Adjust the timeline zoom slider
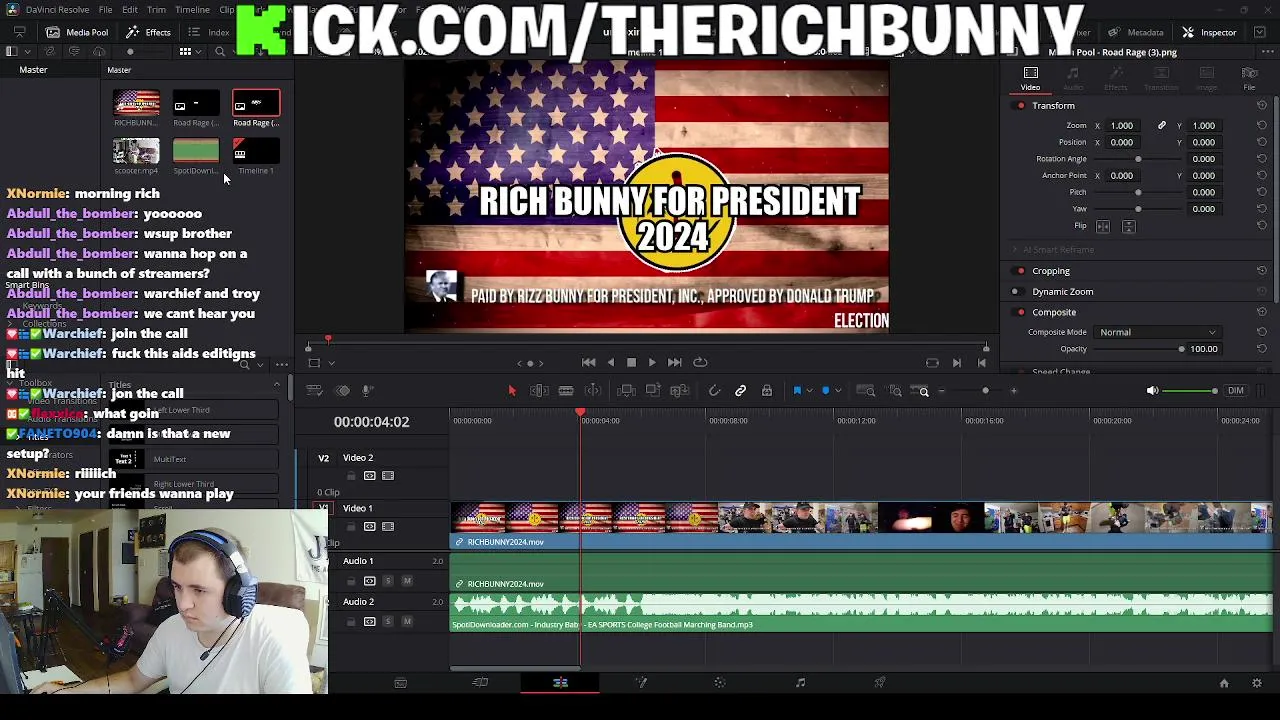The width and height of the screenshot is (1280, 720). 980,391
